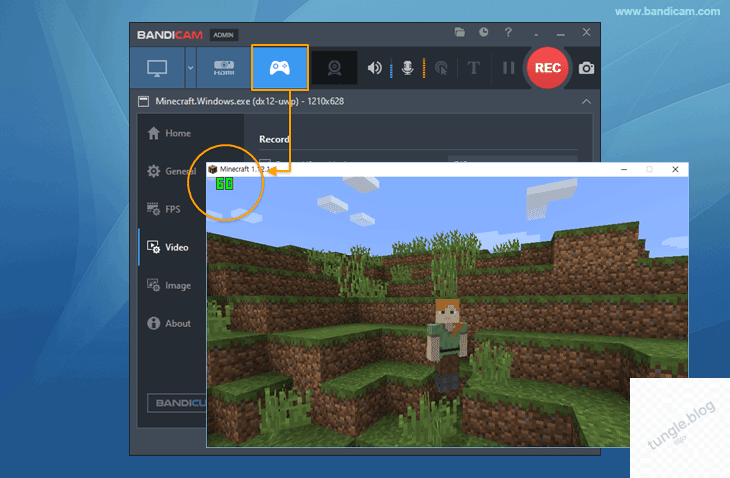Click the pause recording button

(508, 68)
